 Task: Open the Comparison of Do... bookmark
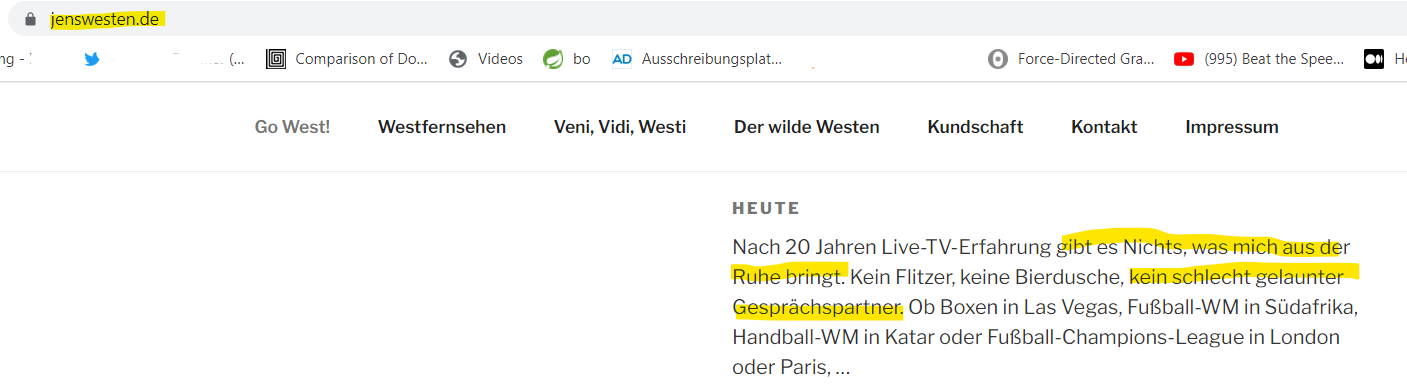click(347, 59)
